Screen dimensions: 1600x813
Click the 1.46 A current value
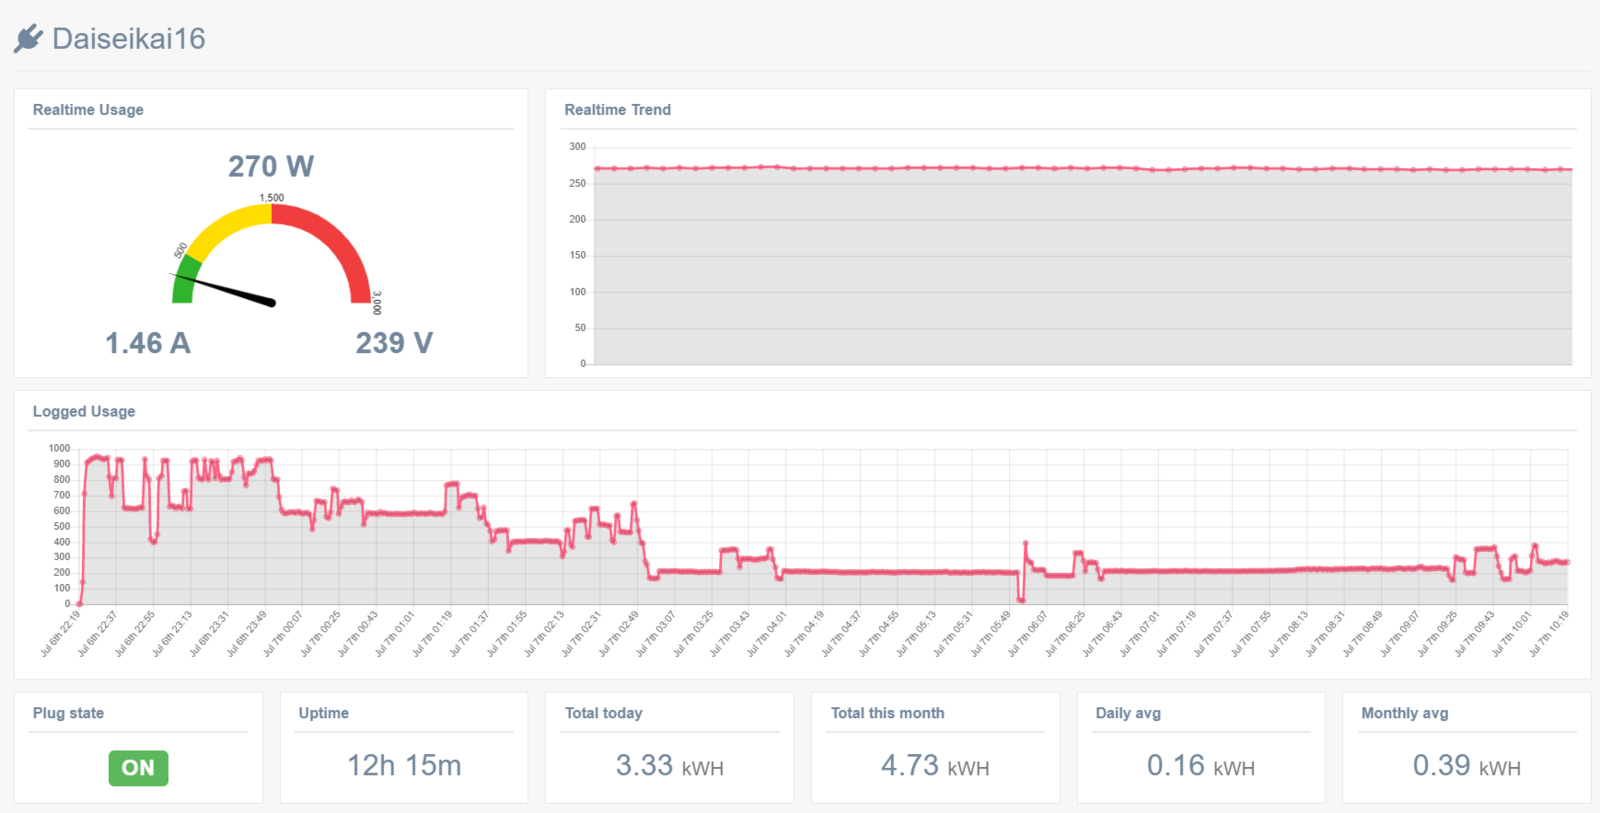coord(148,343)
